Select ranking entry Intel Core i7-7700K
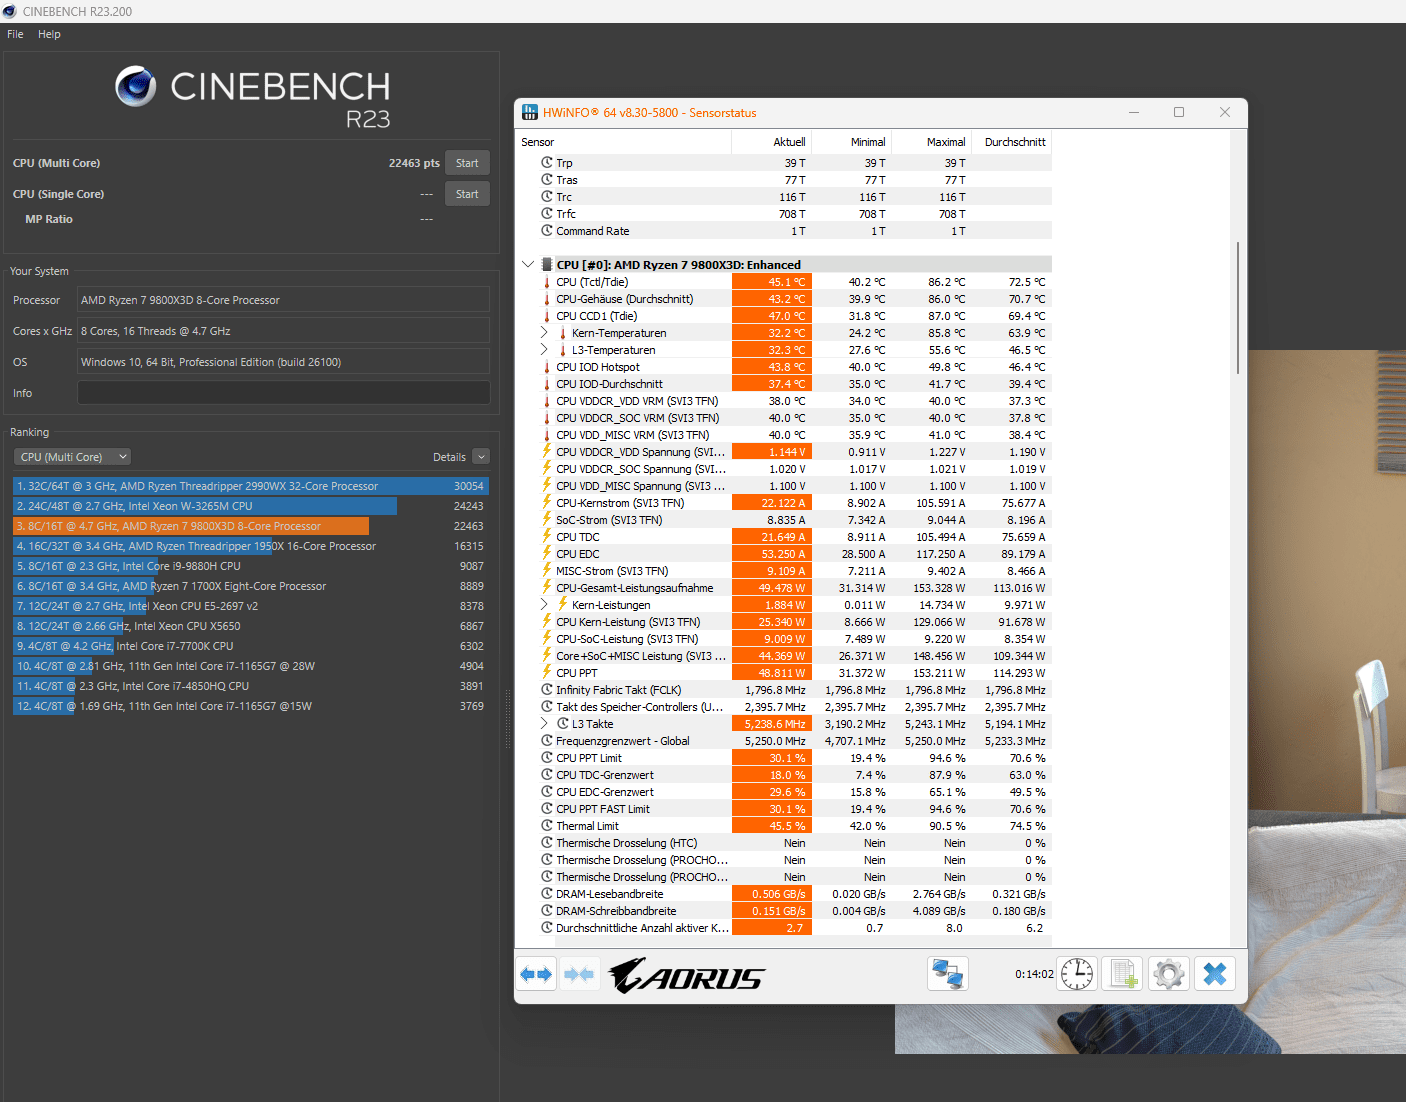Viewport: 1406px width, 1102px height. click(250, 646)
